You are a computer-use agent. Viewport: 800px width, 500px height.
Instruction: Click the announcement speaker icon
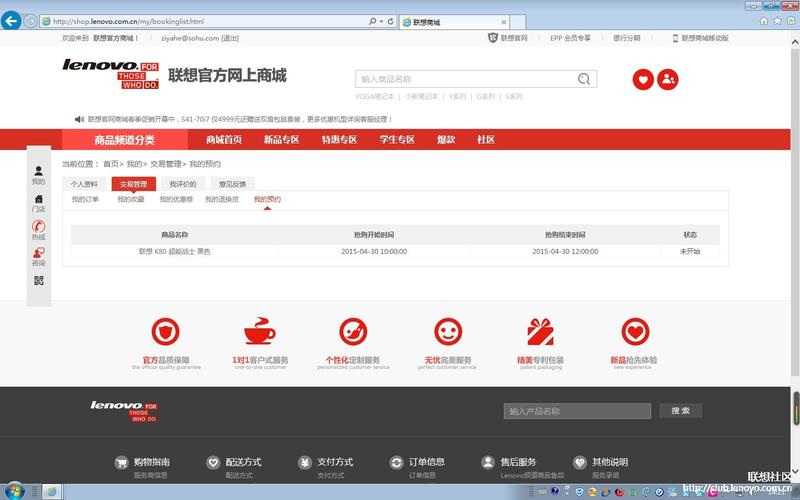(x=79, y=119)
